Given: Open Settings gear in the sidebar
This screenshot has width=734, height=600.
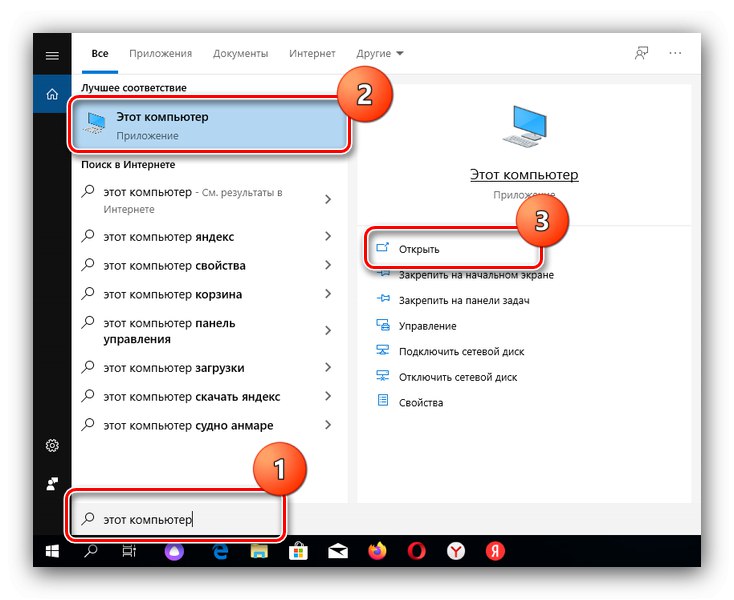Looking at the screenshot, I should tap(52, 445).
